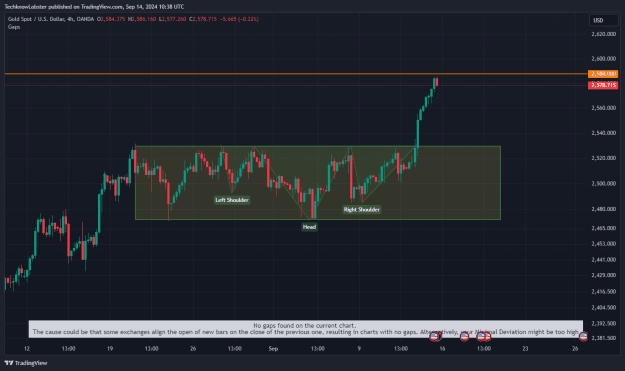Viewport: 625px width, 371px height.
Task: Click the last red candle at top
Action: point(437,82)
